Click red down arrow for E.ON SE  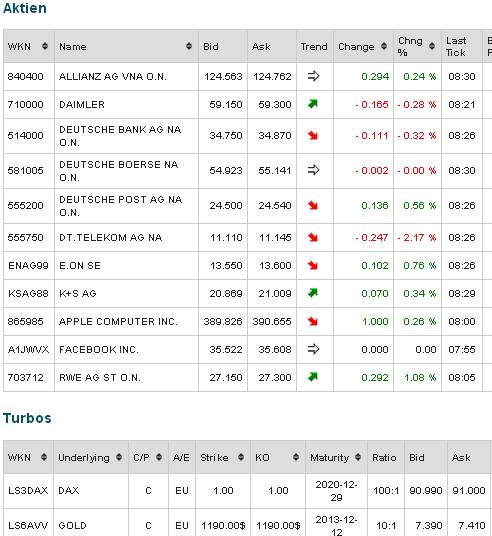(x=313, y=265)
